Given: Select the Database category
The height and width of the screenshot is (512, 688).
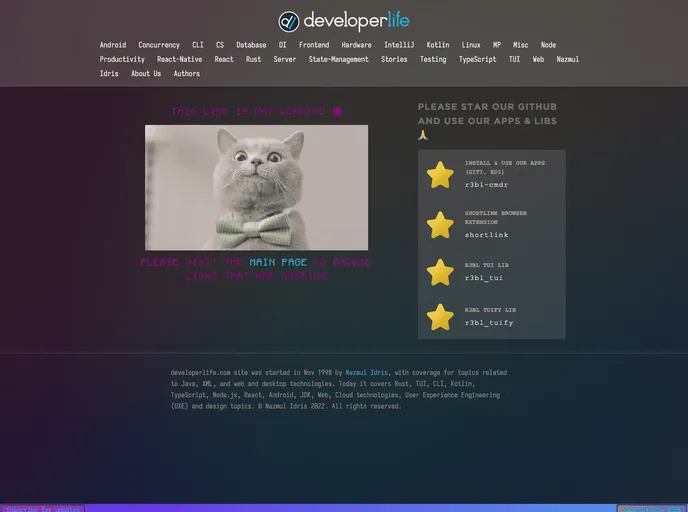Looking at the screenshot, I should tap(251, 45).
